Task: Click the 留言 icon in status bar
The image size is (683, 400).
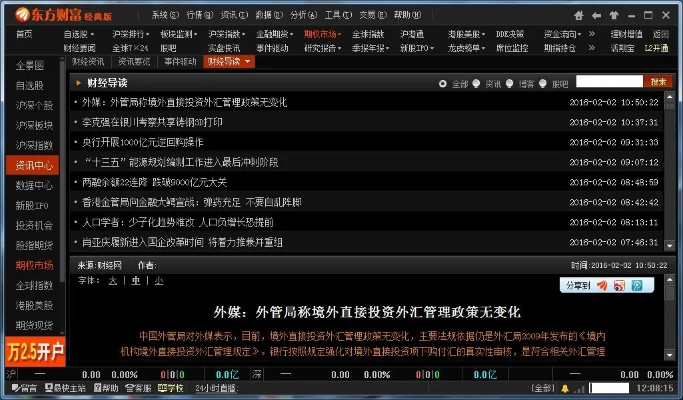Action: coord(22,388)
